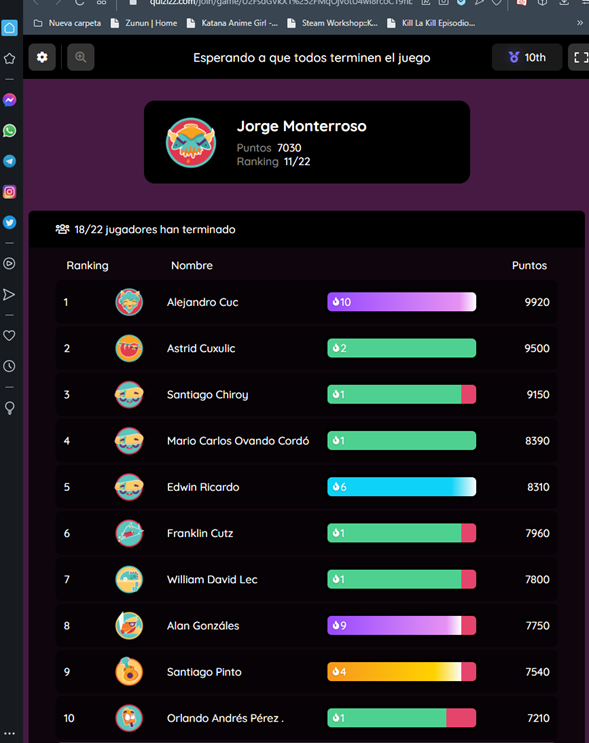Open the Player icon in sidebar
Viewport: 589px width, 743px height.
pyautogui.click(x=9, y=263)
